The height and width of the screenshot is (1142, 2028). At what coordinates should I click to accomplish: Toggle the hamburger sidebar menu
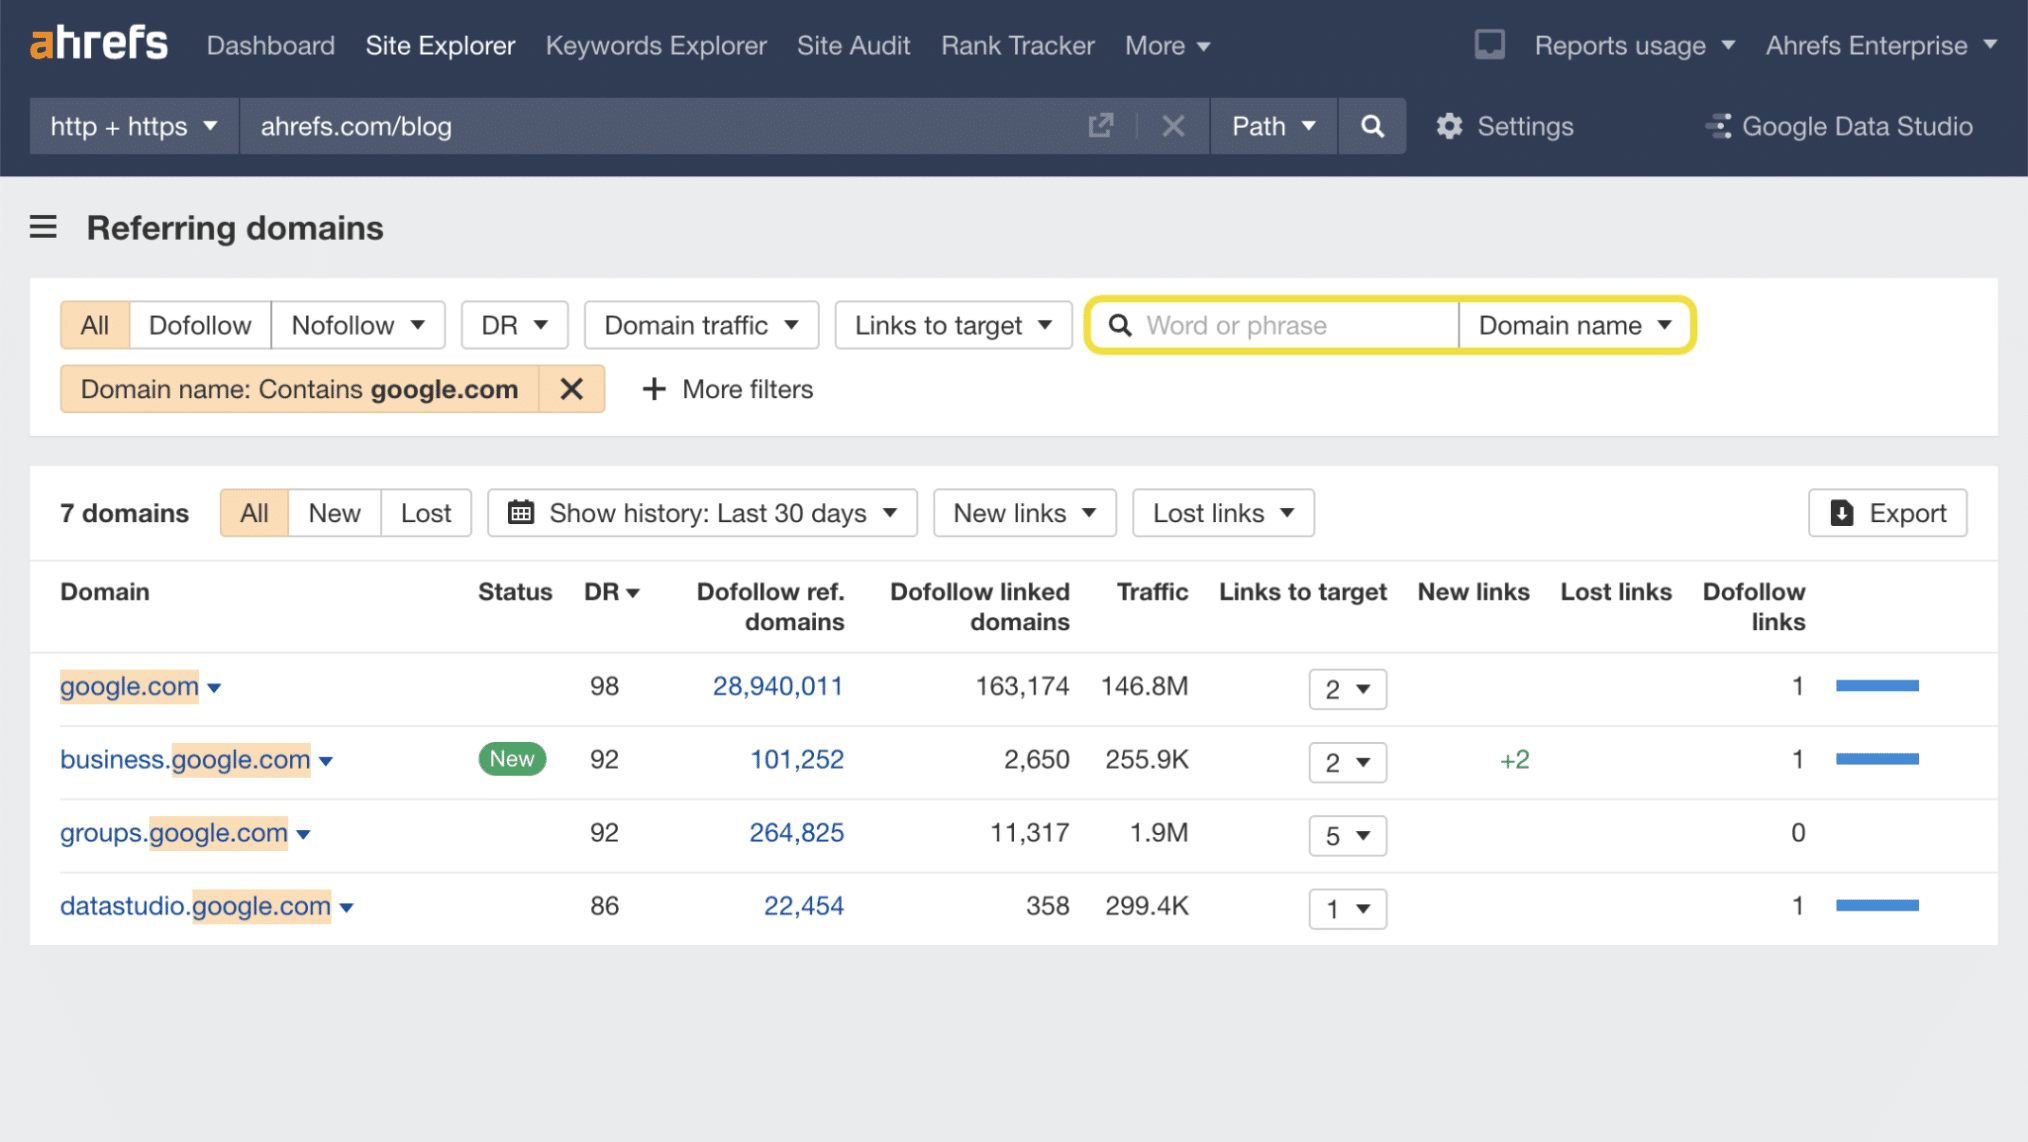[x=43, y=227]
